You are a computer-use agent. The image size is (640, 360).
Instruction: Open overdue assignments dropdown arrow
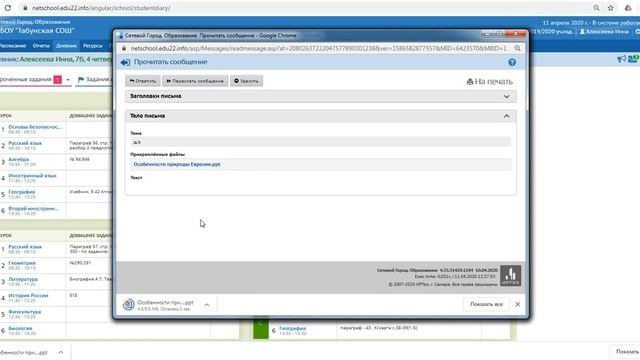coord(68,80)
